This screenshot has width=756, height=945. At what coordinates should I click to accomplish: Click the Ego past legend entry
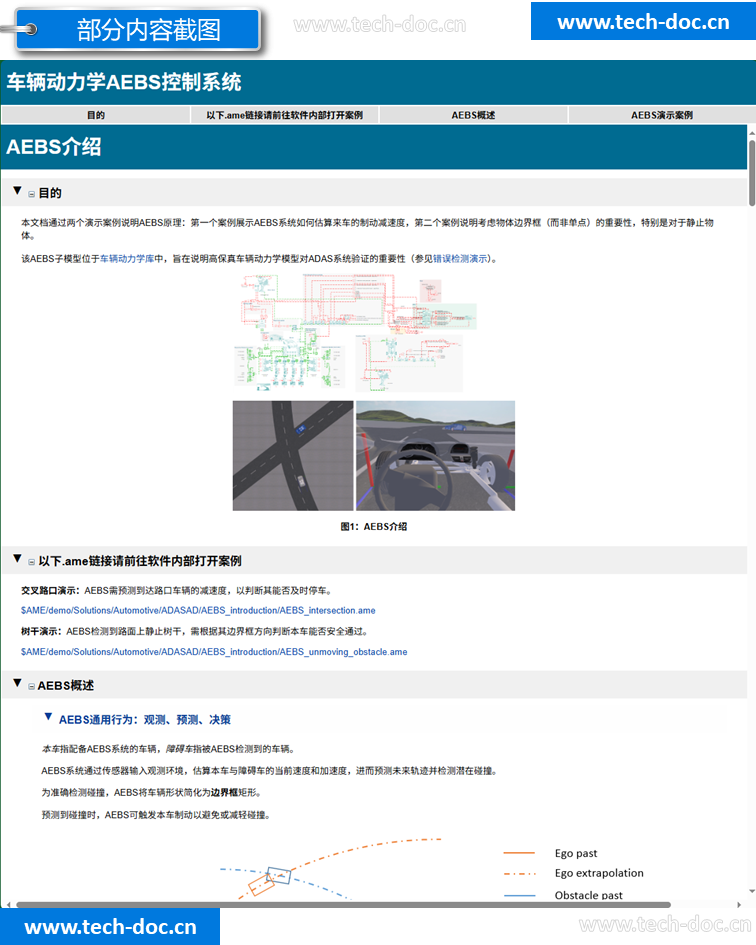pyautogui.click(x=550, y=853)
